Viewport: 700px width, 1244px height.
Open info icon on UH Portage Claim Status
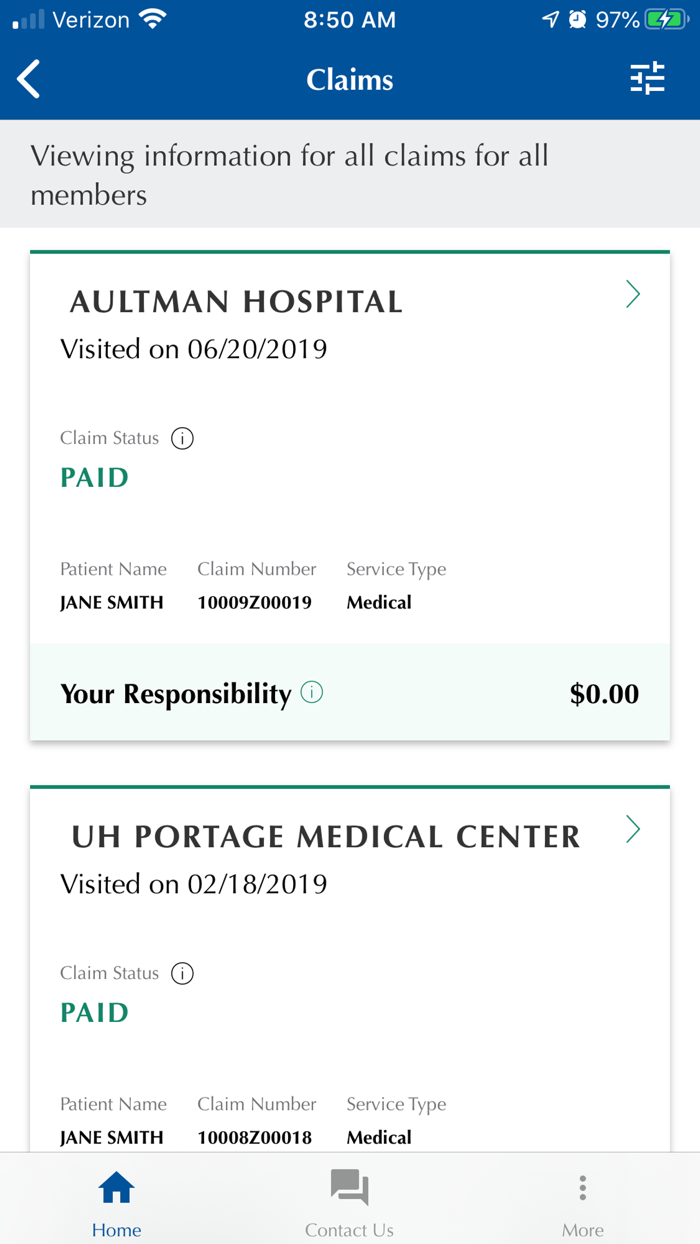point(182,973)
